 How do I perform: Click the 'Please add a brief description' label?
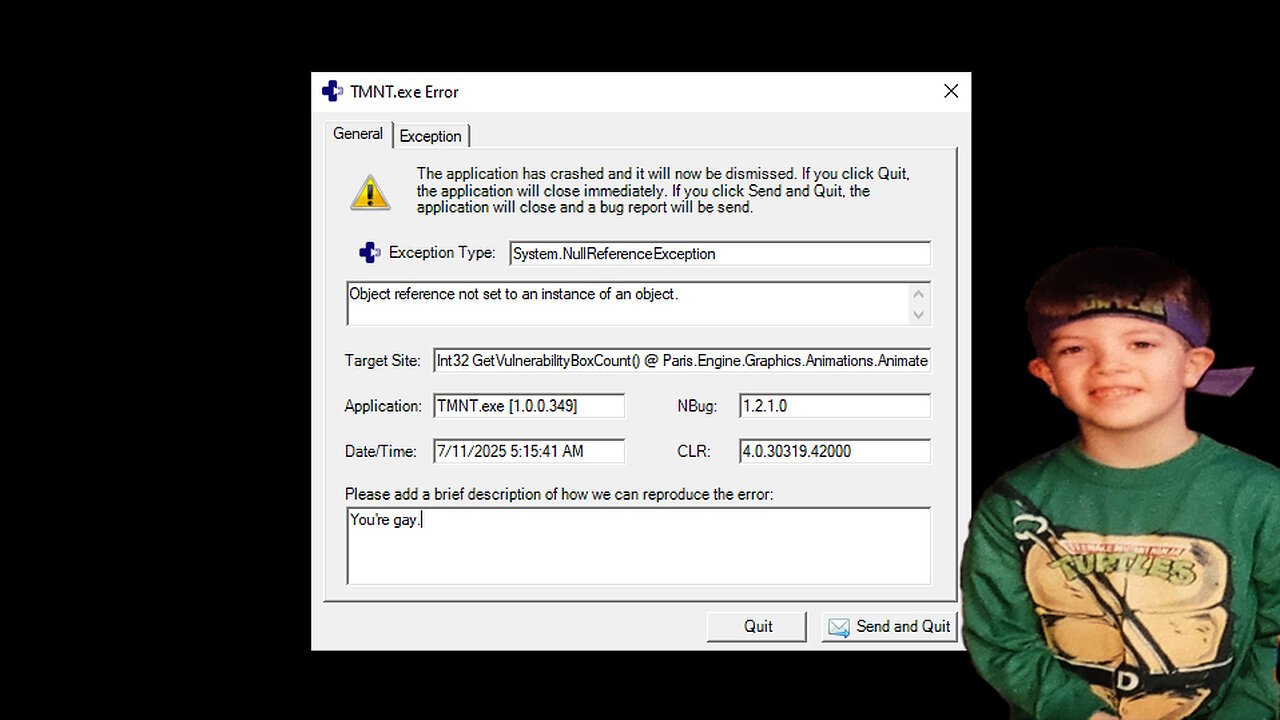point(559,494)
